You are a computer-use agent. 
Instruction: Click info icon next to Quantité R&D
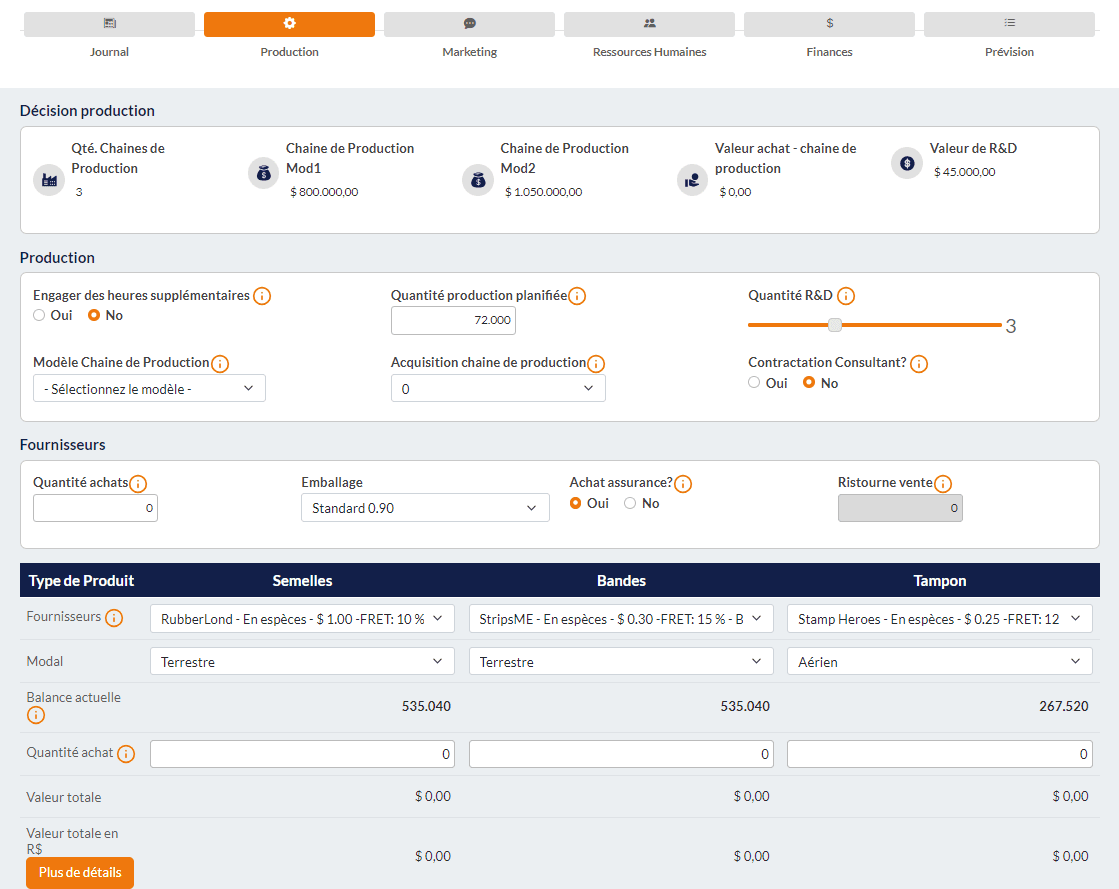[x=846, y=296]
